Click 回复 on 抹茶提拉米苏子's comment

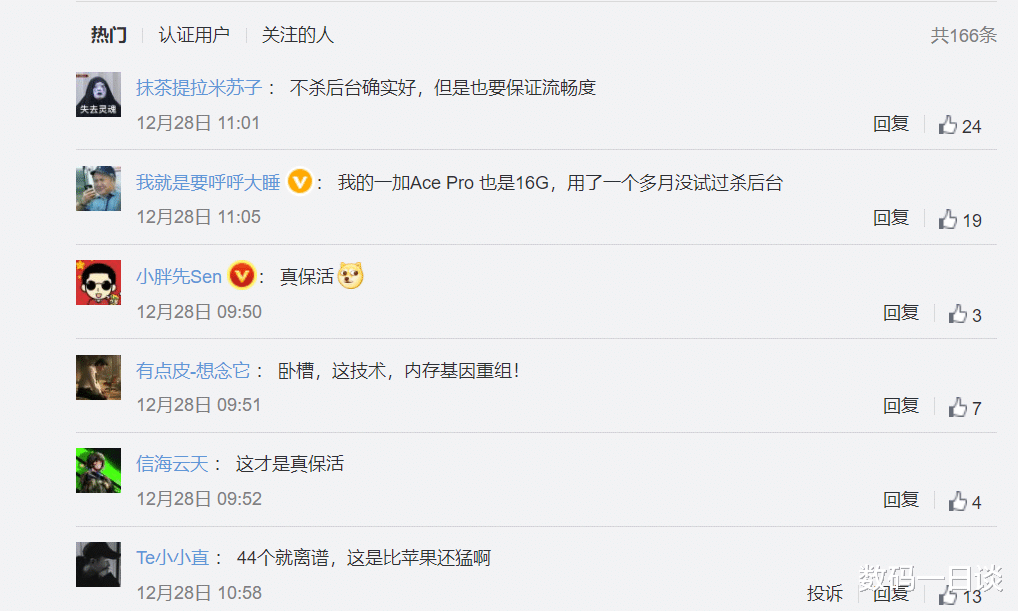point(890,124)
